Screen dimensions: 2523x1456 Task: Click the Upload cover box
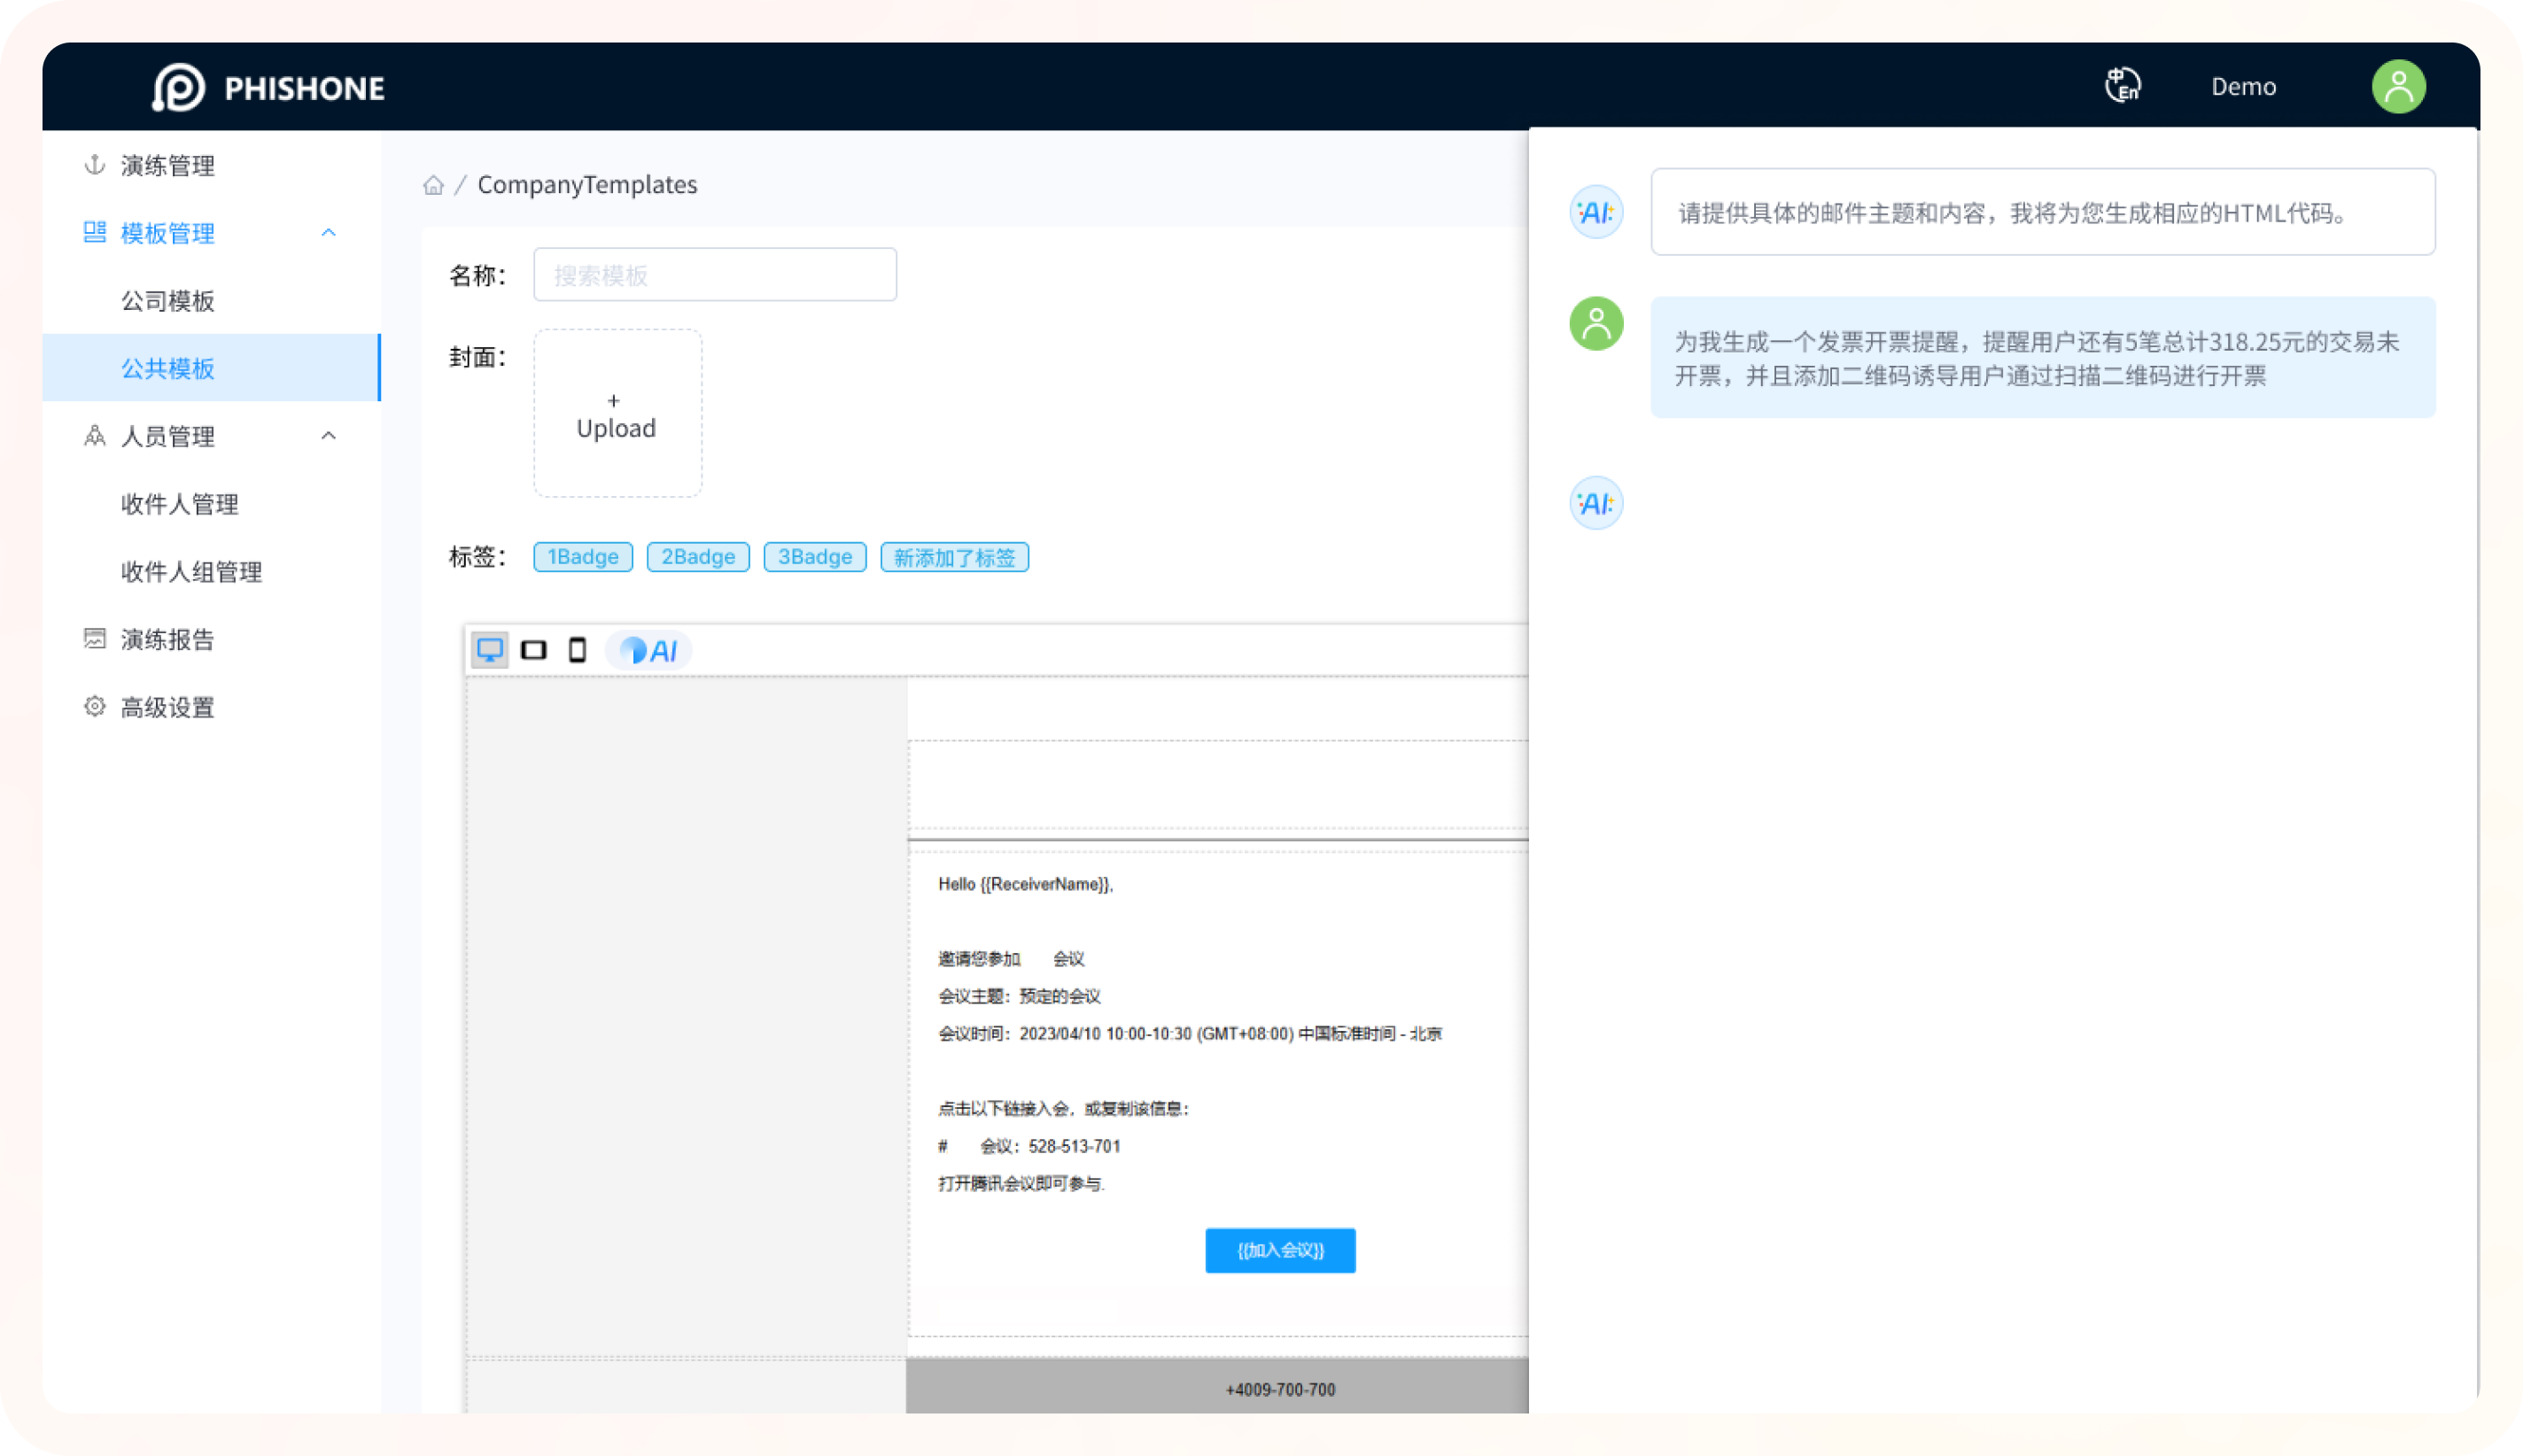[617, 413]
